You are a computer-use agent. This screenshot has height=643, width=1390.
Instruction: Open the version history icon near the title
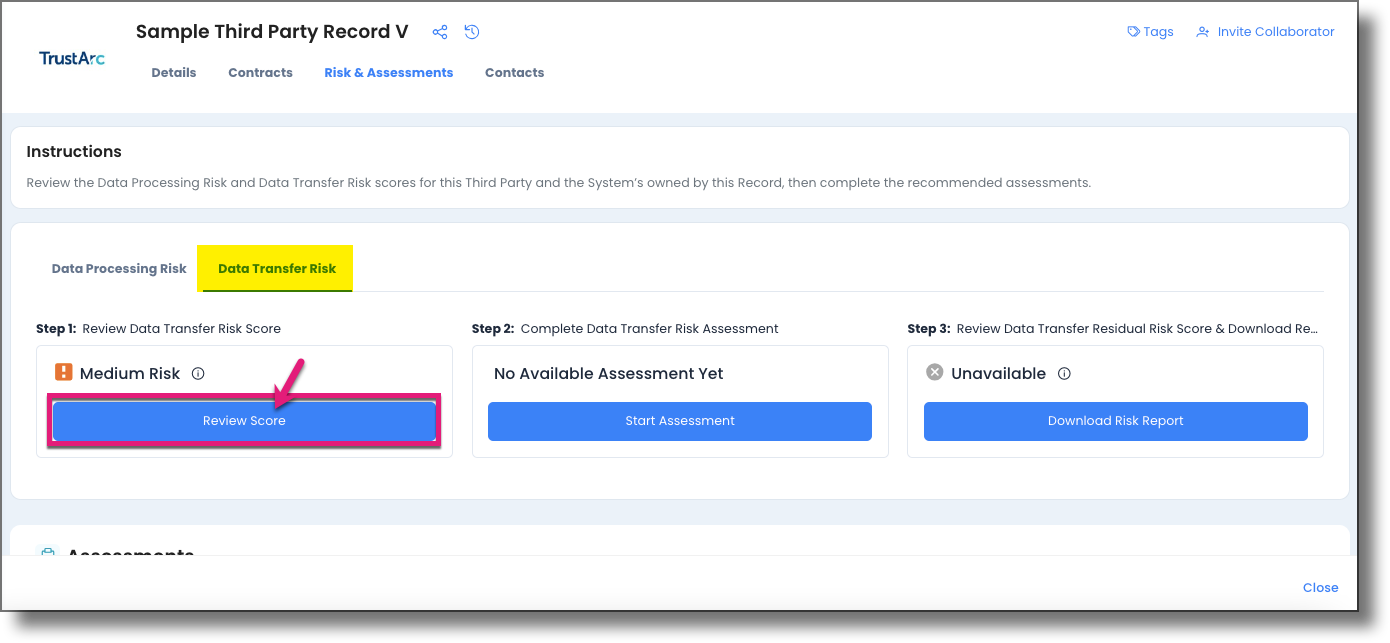pos(471,31)
